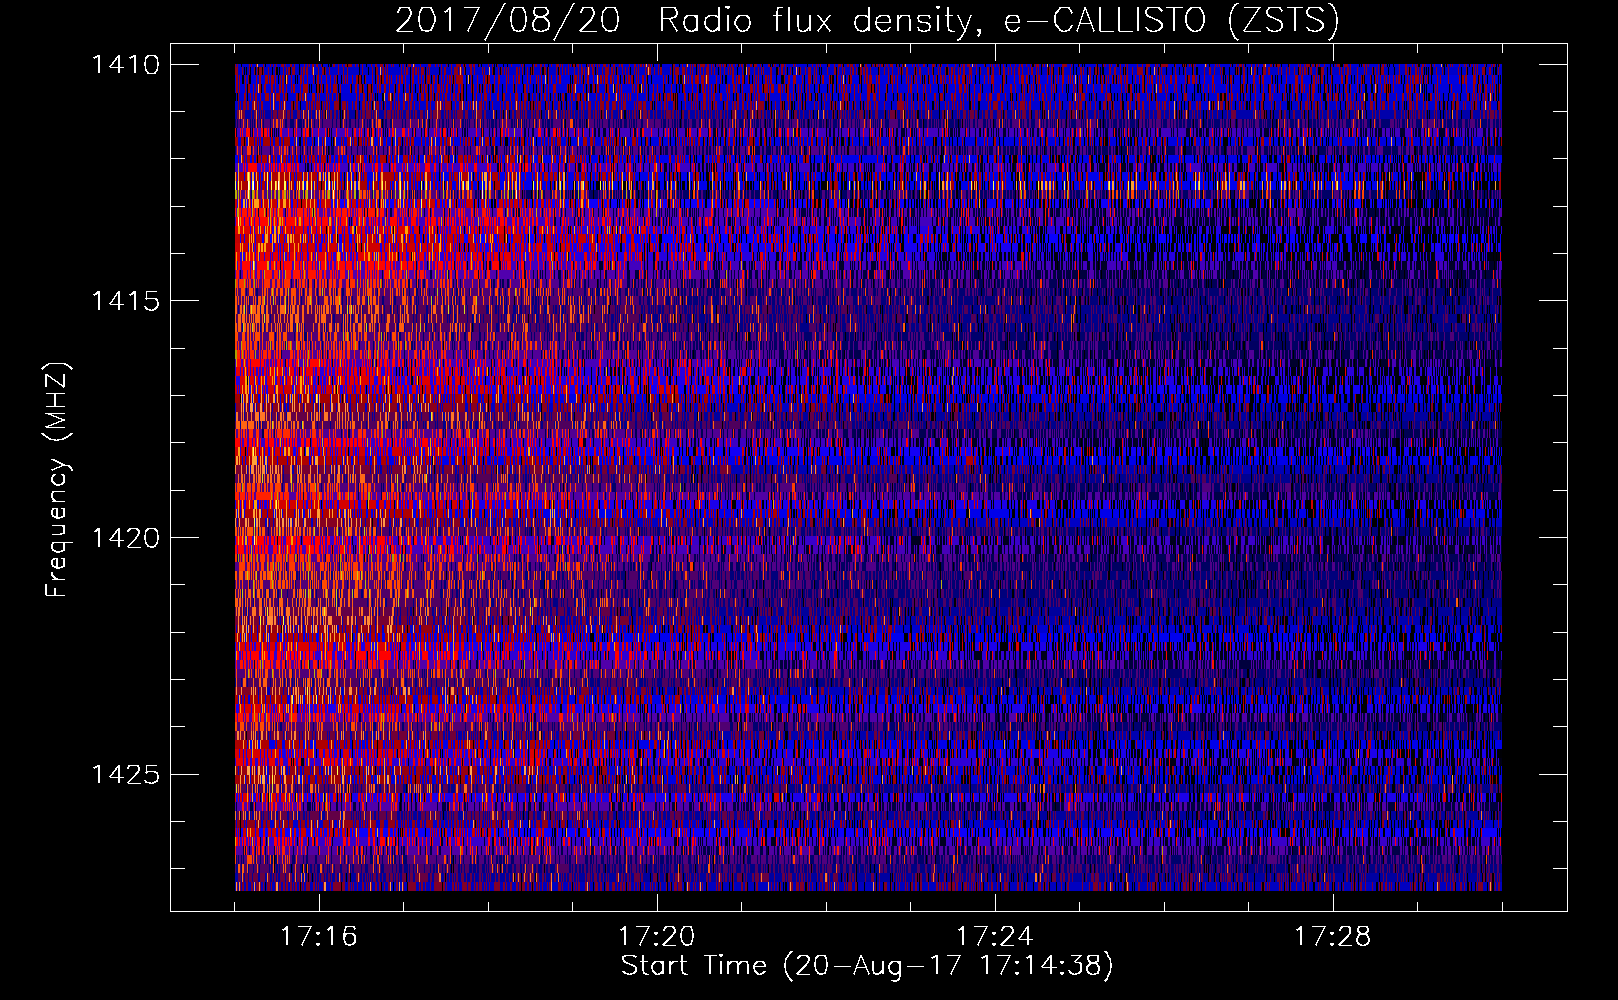
Task: Click the 17:20 time tick label
Action: (656, 936)
